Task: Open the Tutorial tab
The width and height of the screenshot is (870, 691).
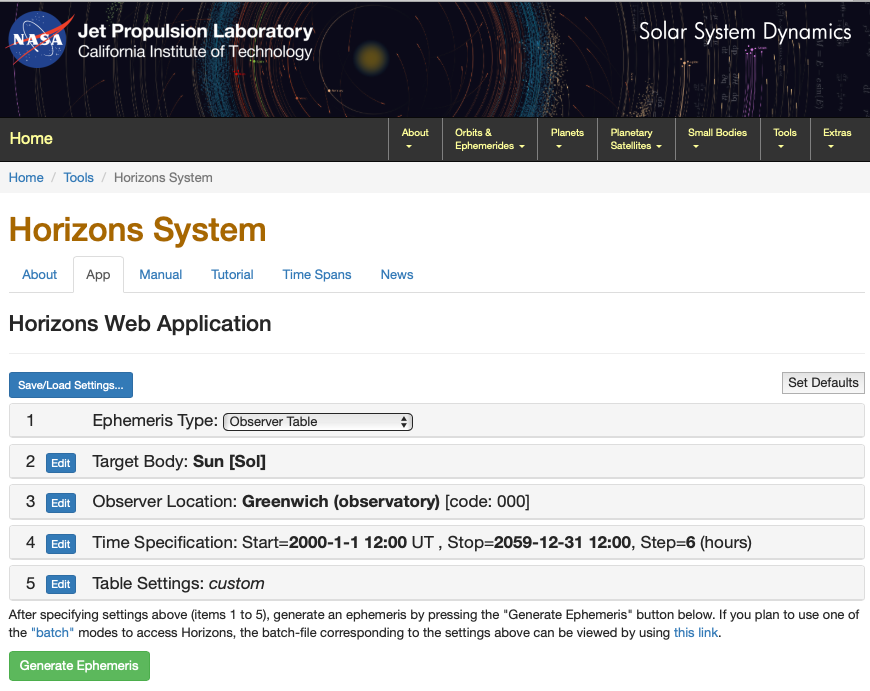Action: pyautogui.click(x=232, y=275)
